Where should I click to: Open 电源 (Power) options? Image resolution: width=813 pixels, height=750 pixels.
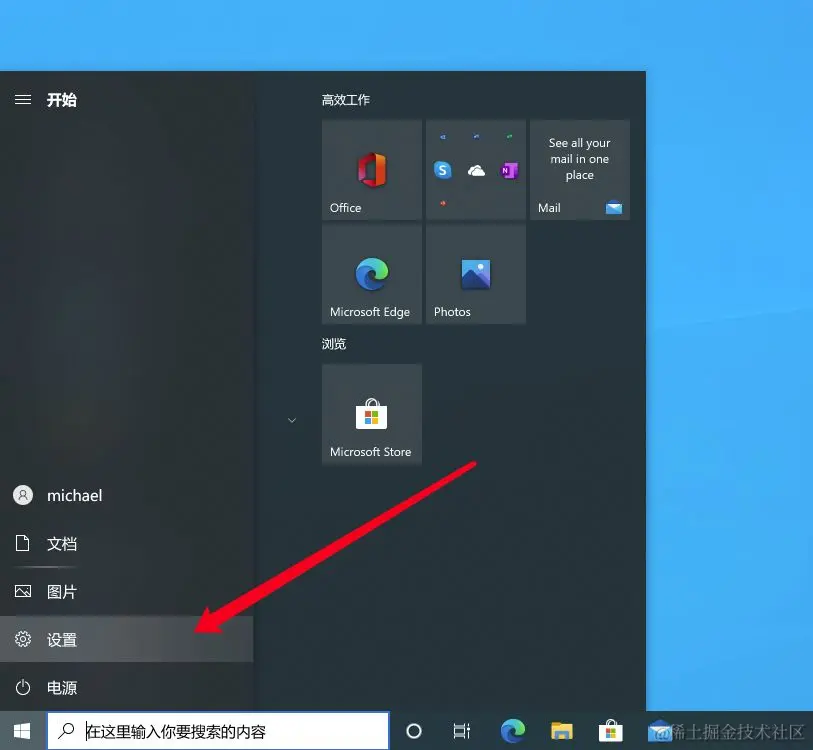pos(127,687)
